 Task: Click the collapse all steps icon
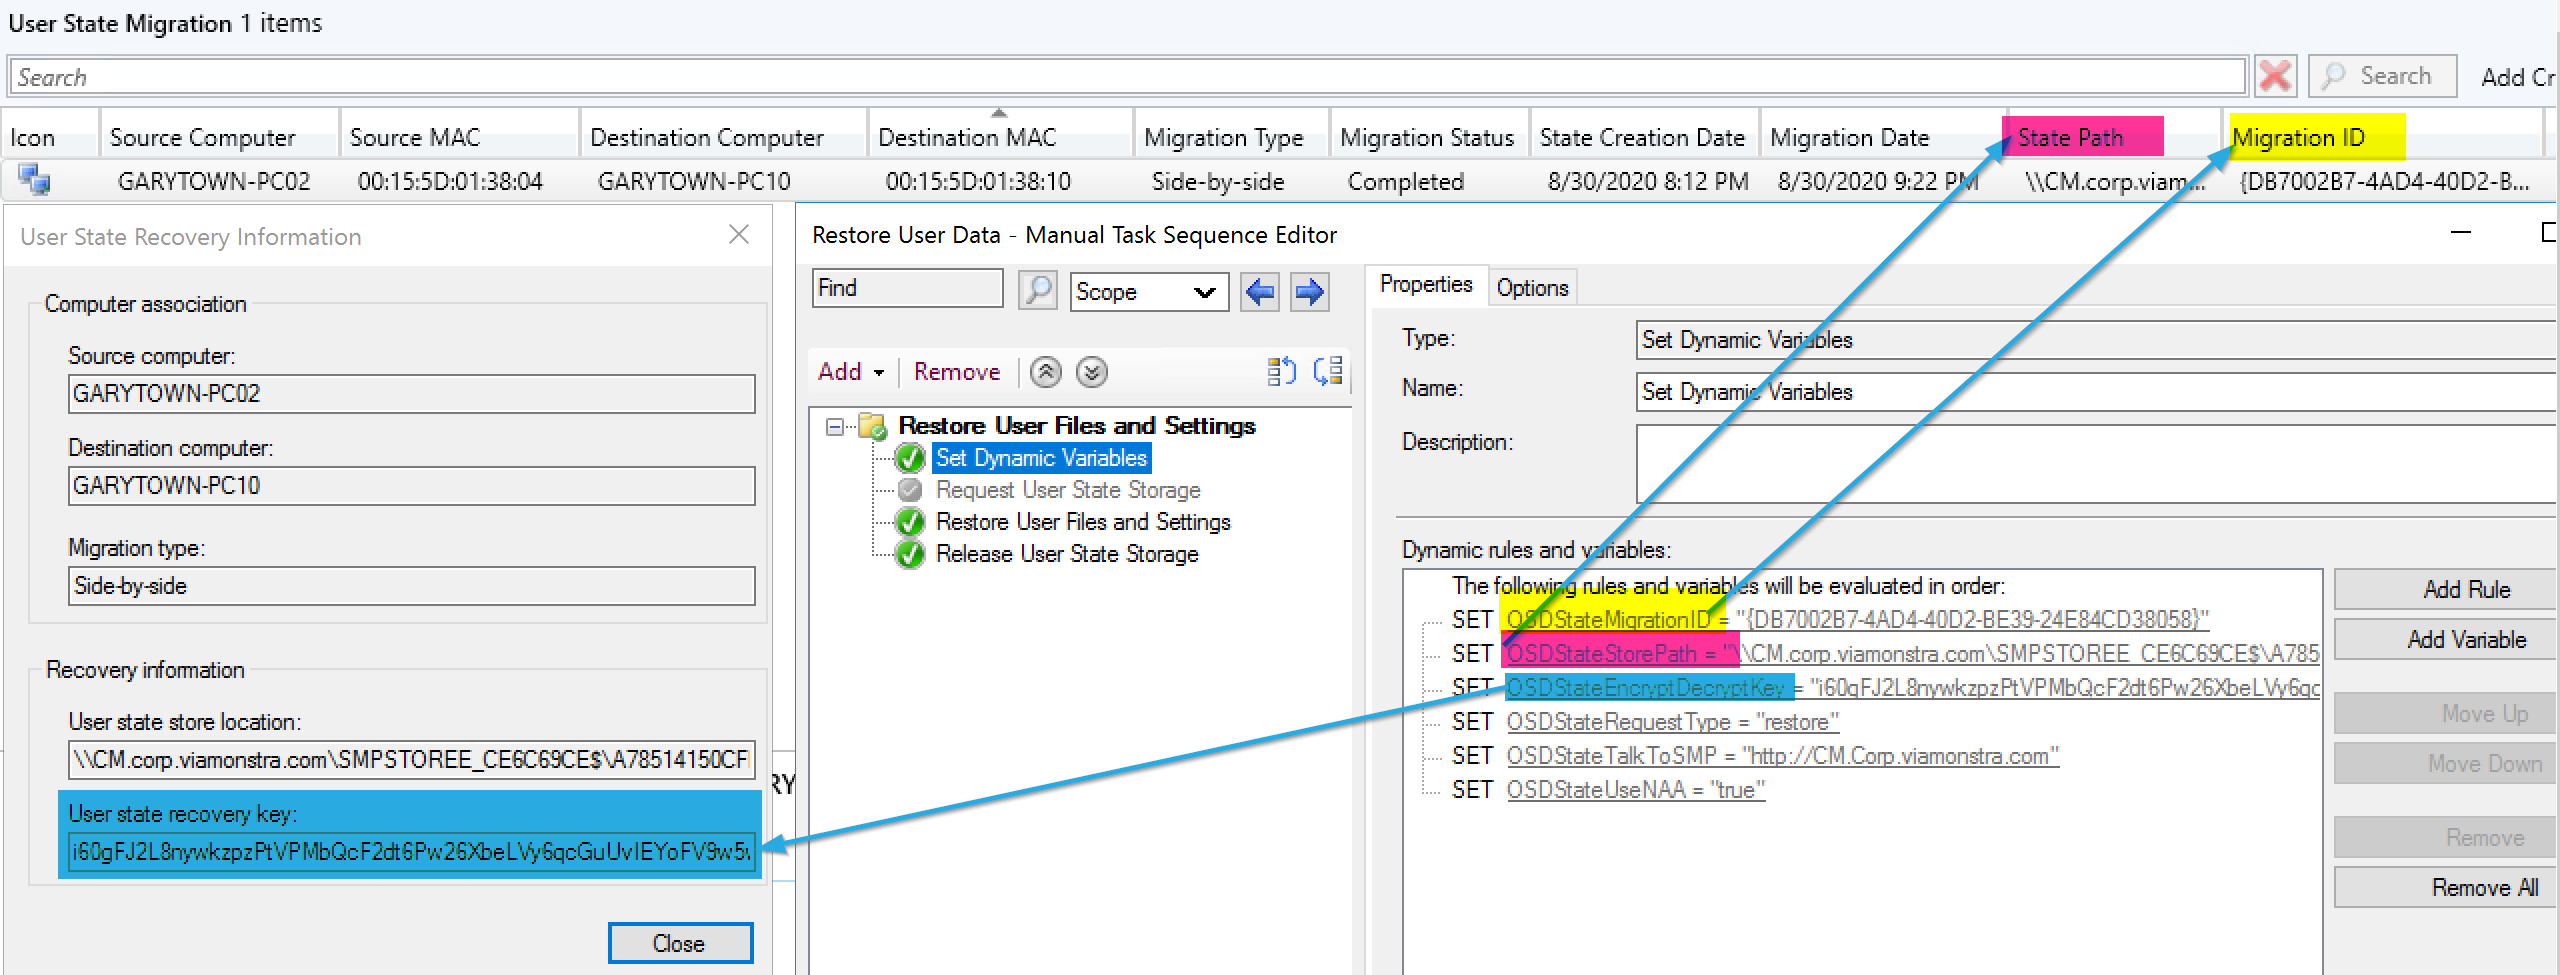(1328, 372)
